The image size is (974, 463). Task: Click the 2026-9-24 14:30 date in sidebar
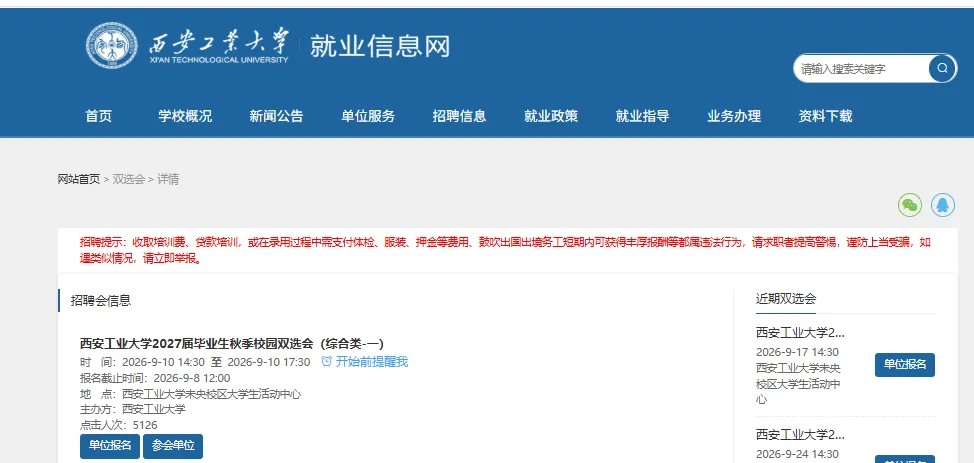click(x=797, y=454)
